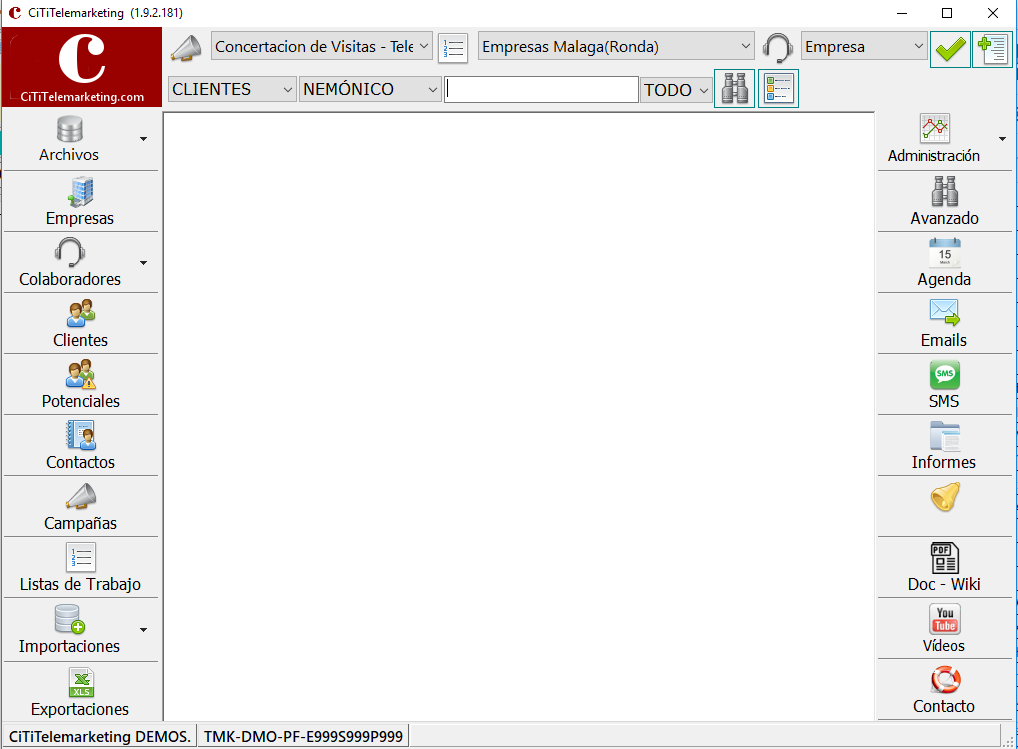Open the Empresas Malaga(Ronda) list dropdown

tap(616, 47)
